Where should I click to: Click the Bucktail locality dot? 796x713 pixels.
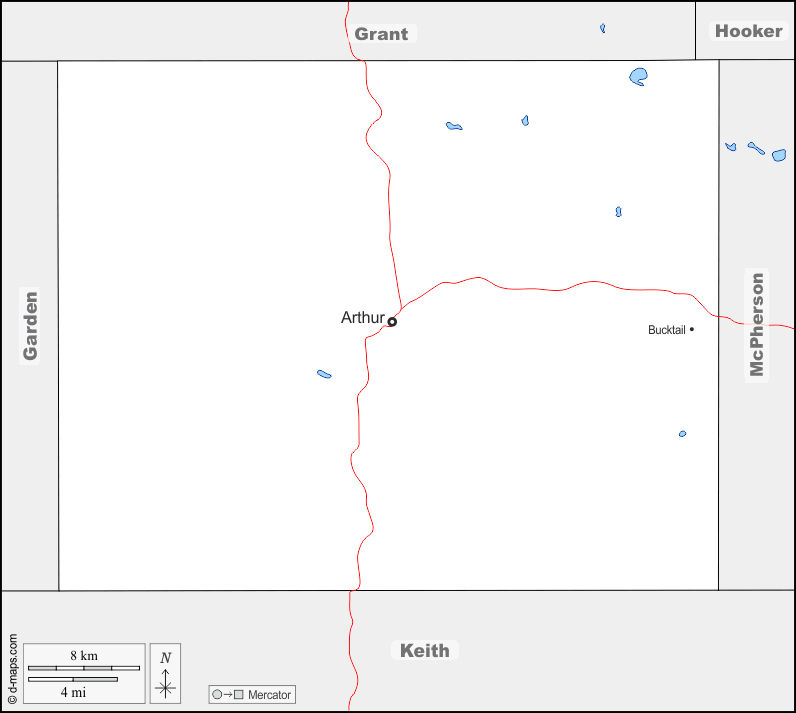click(x=691, y=329)
